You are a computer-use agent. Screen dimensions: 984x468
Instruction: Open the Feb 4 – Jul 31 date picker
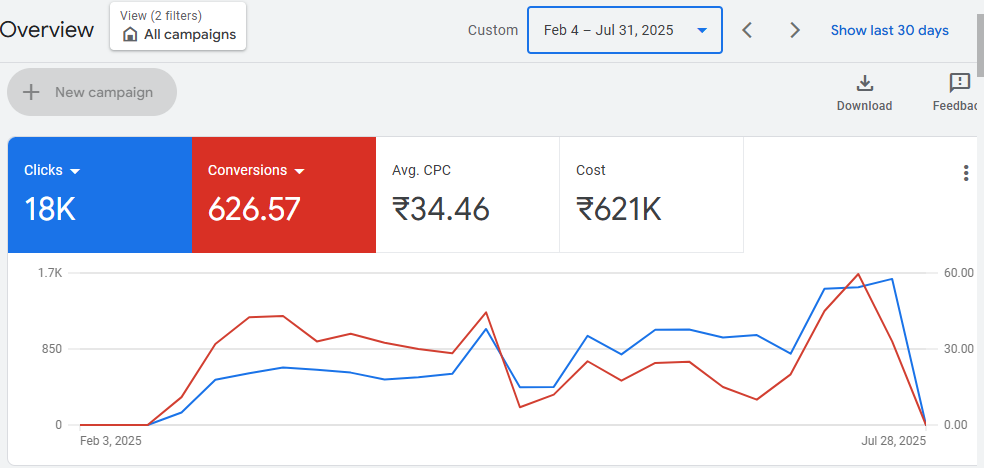[x=624, y=30]
